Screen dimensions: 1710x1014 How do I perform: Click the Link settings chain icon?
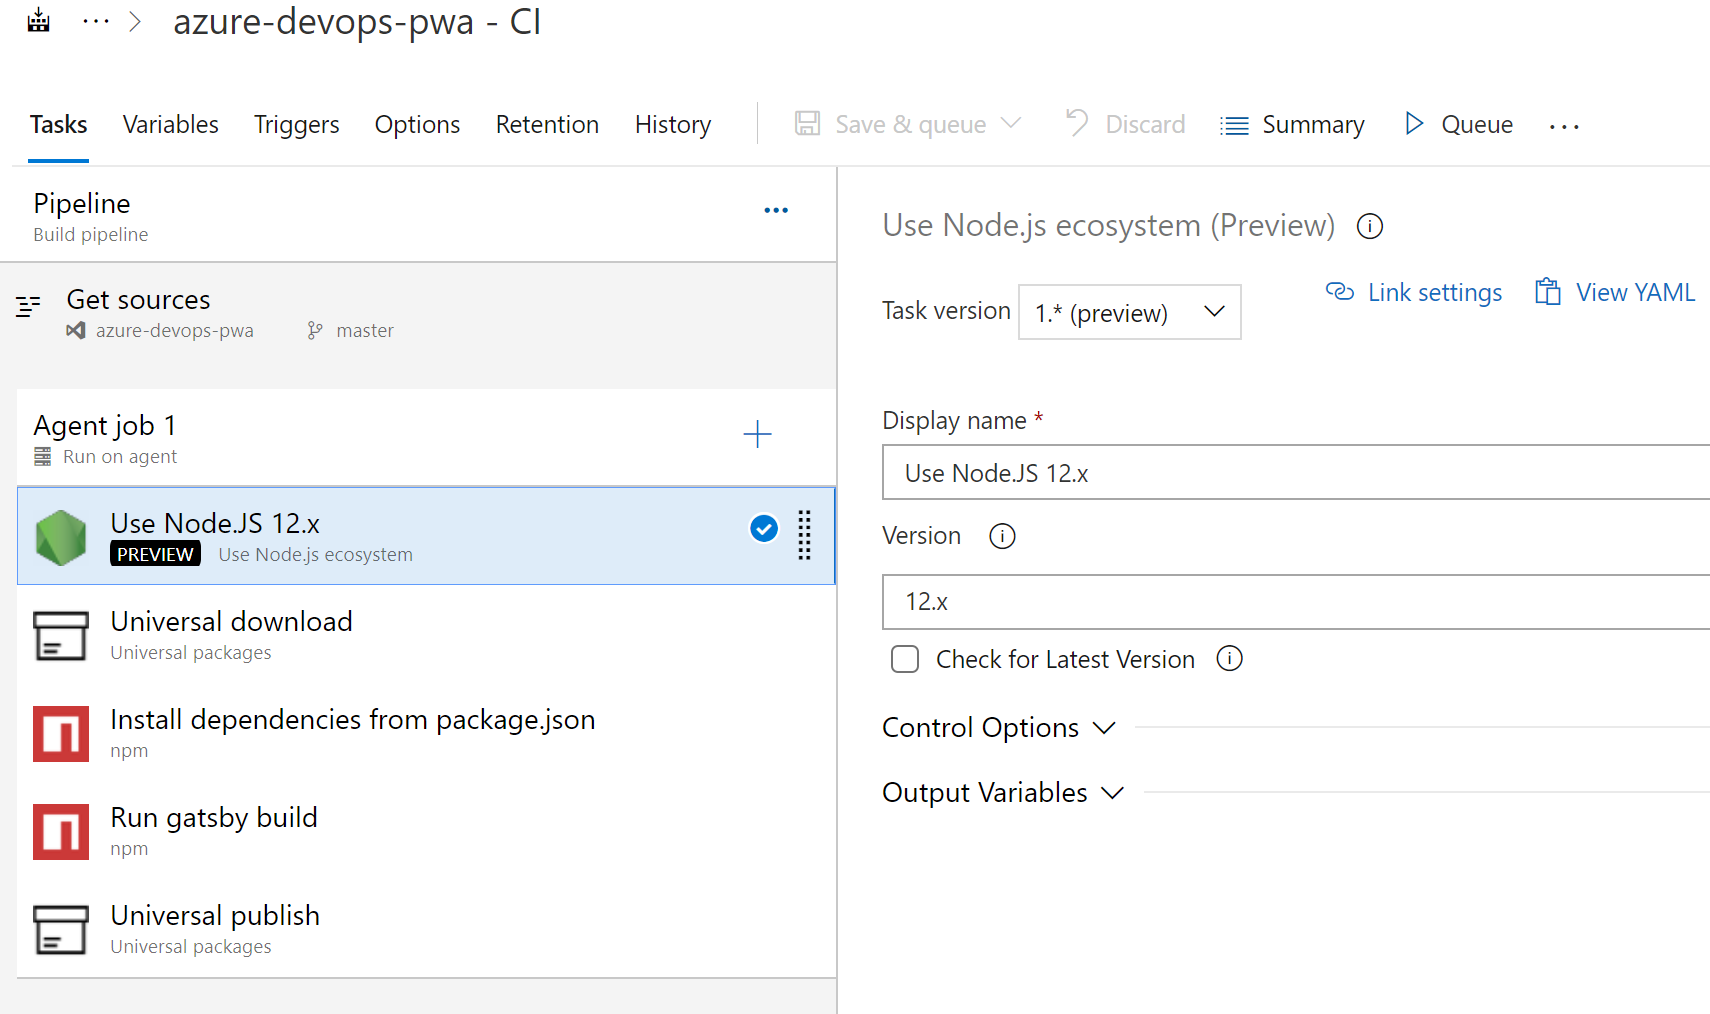(1340, 291)
